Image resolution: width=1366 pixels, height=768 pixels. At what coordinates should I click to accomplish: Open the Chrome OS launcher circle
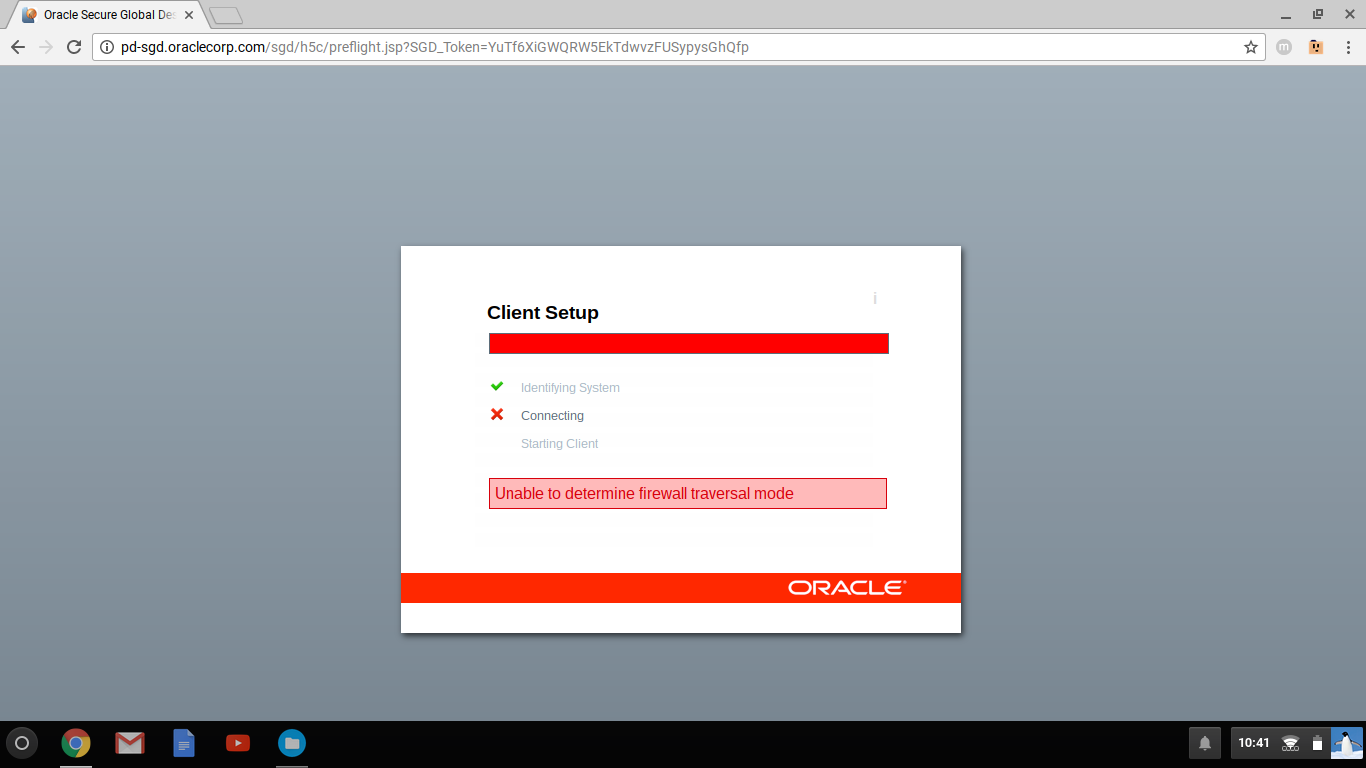click(22, 743)
